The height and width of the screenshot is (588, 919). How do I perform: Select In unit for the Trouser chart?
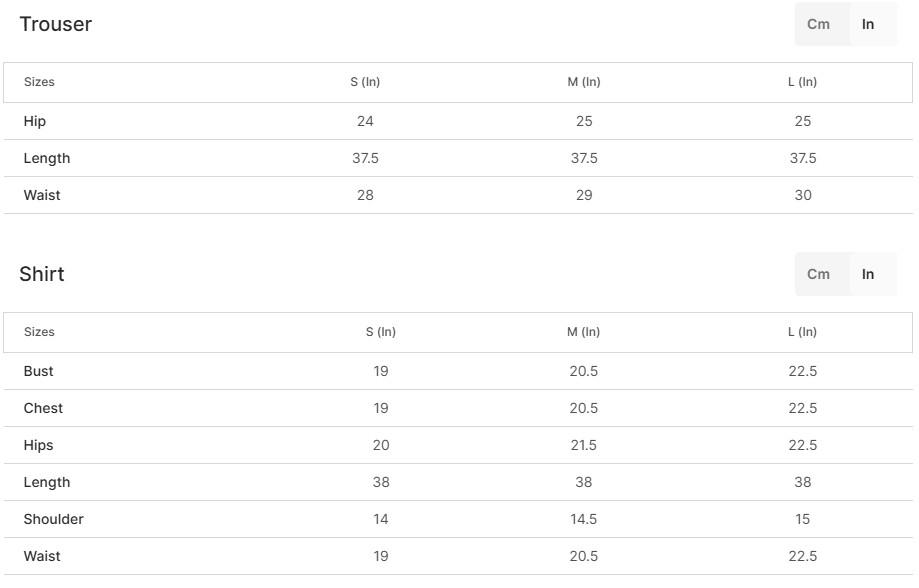[868, 24]
